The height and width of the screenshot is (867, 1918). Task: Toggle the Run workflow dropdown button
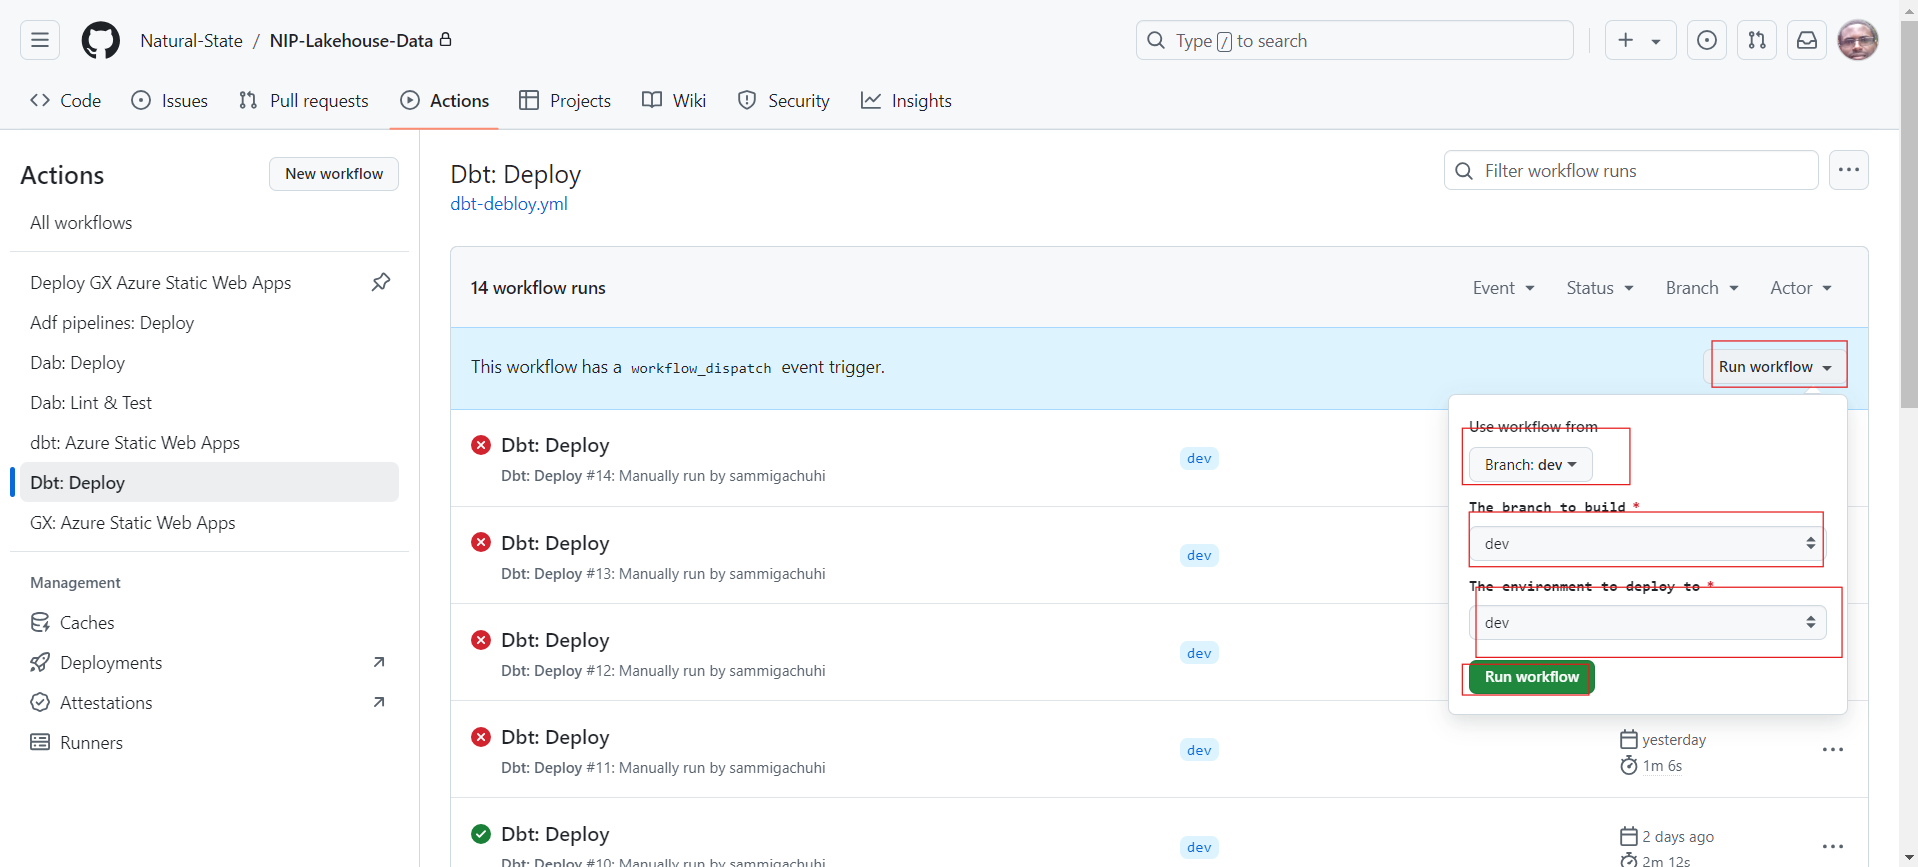[x=1775, y=367]
